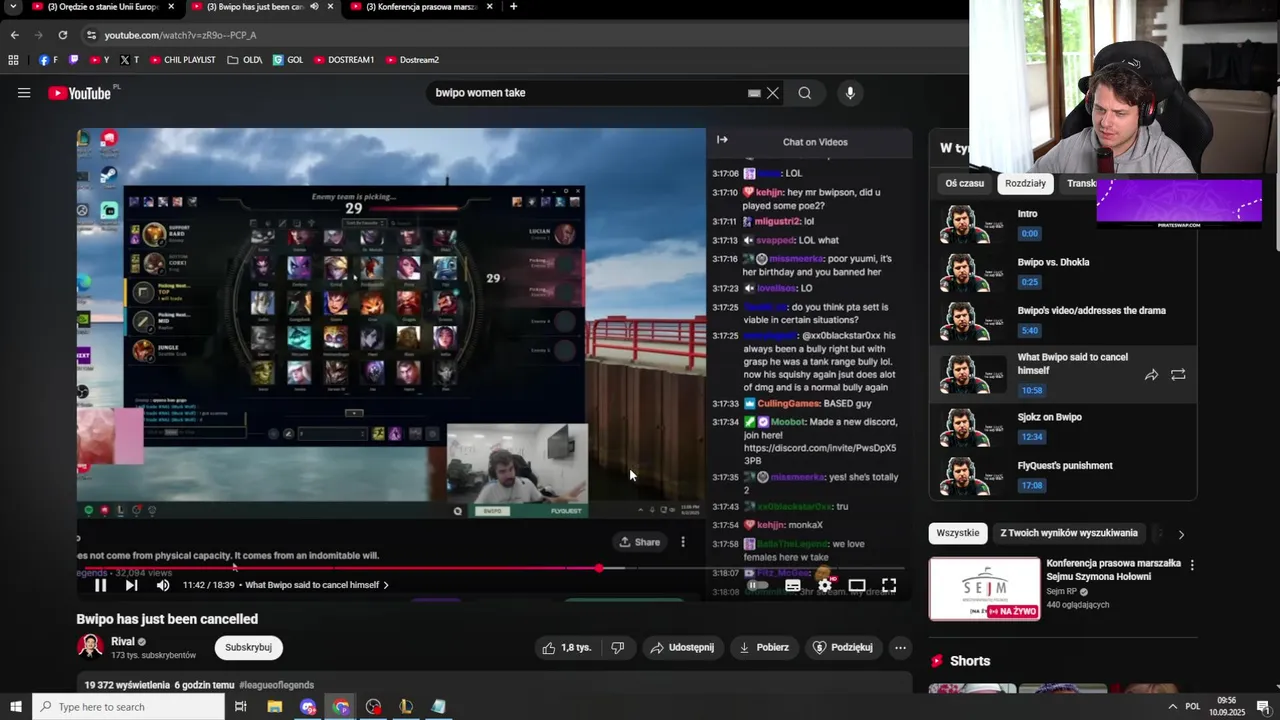Enter fullscreen mode

889,585
